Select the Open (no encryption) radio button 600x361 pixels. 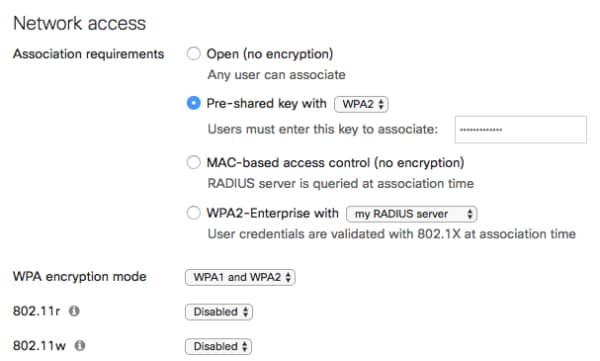coord(194,54)
